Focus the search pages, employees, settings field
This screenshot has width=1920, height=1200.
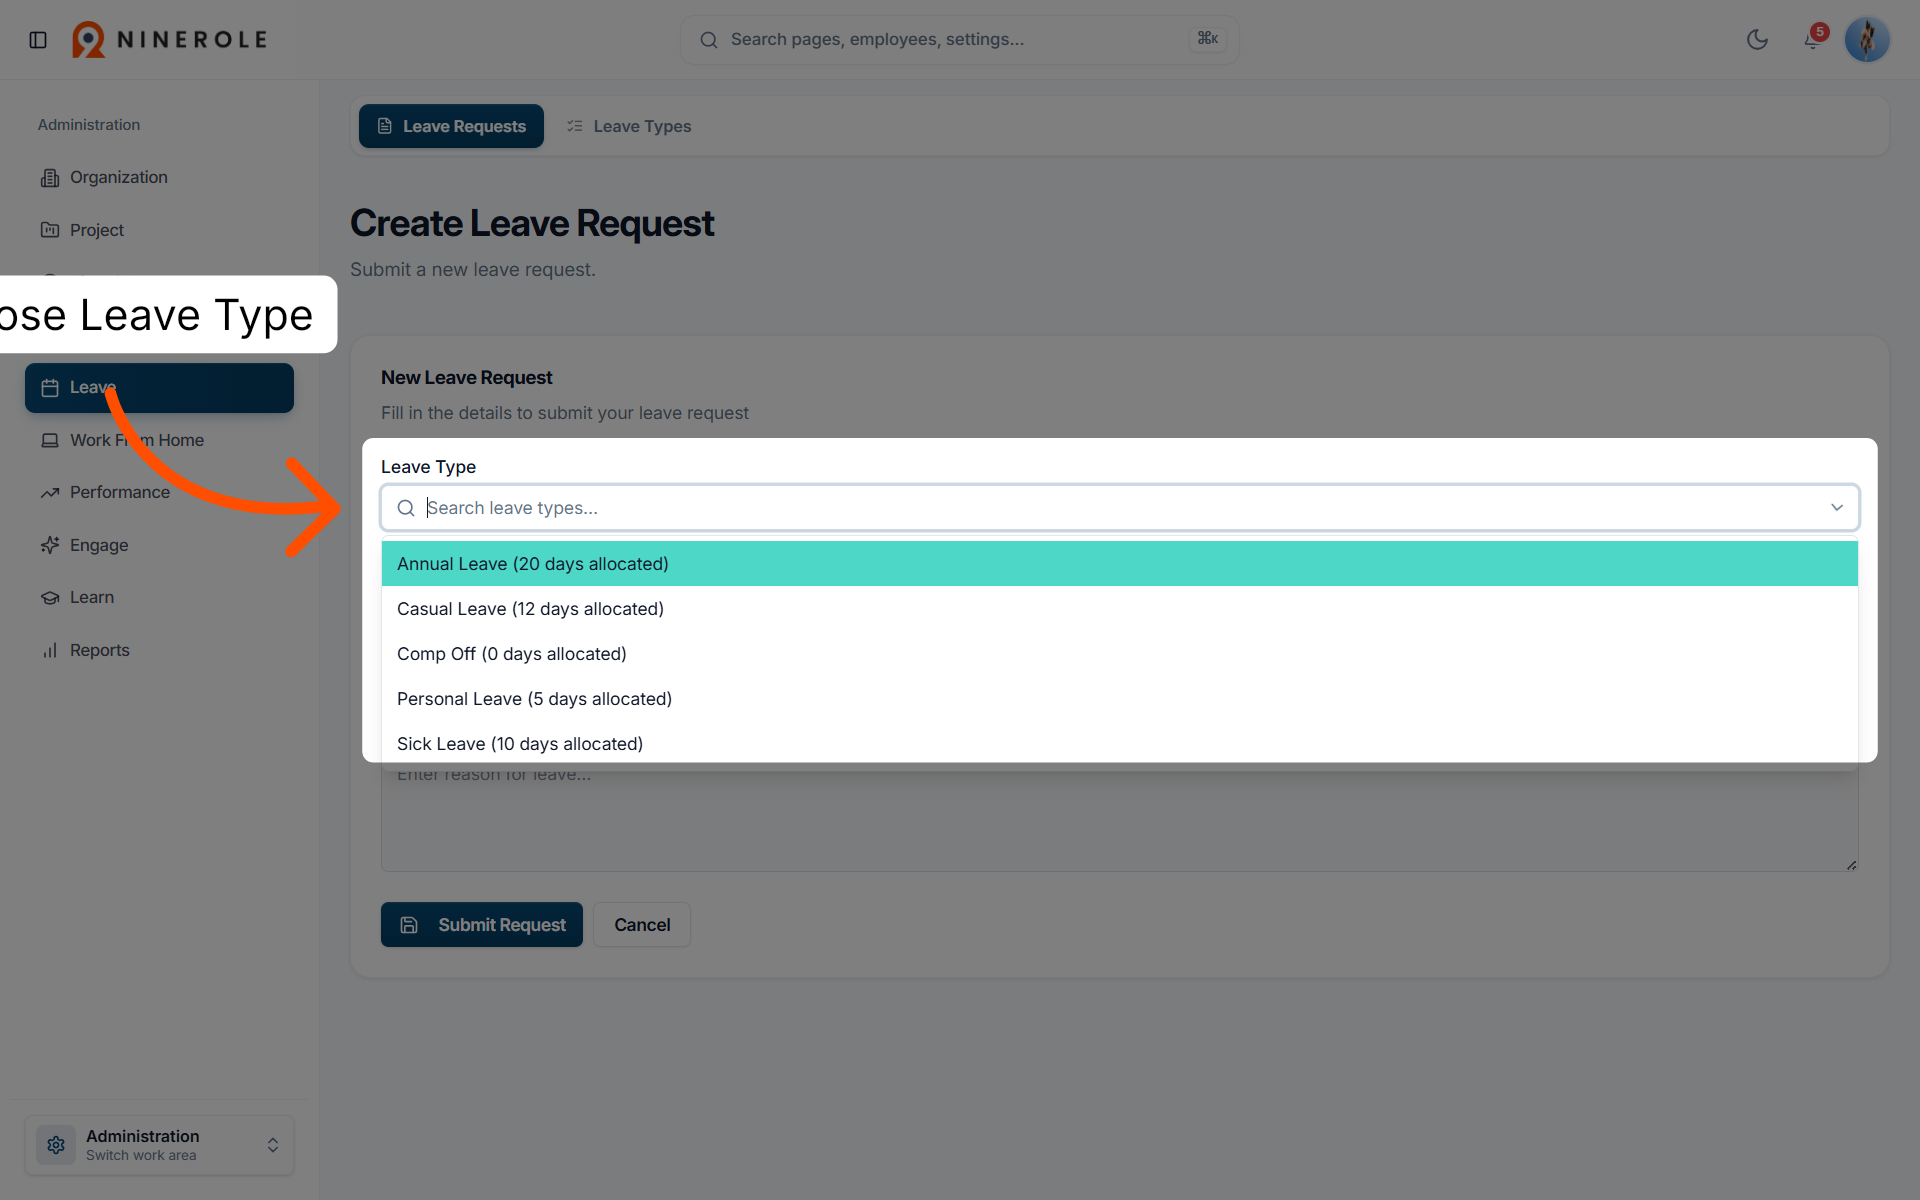pos(959,40)
